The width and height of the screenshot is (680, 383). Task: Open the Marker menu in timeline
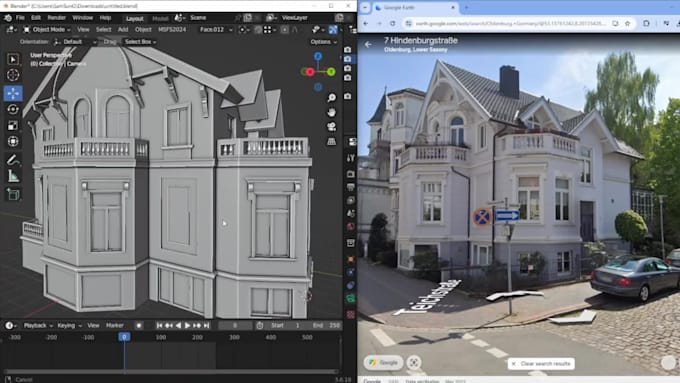pyautogui.click(x=115, y=325)
